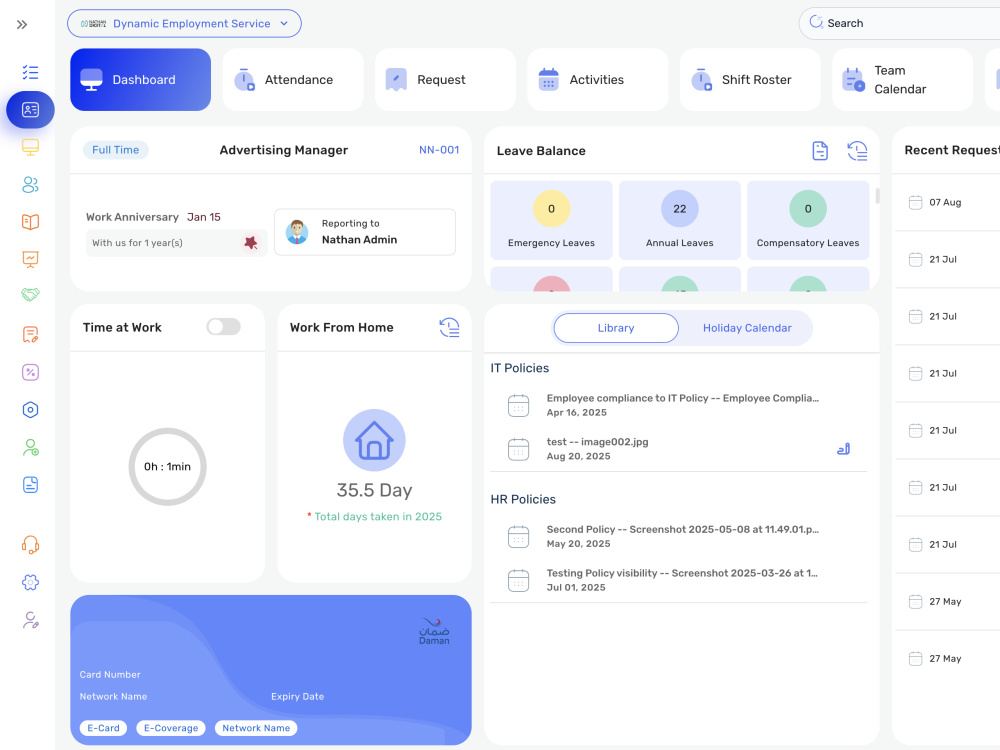The width and height of the screenshot is (1000, 750).
Task: Click Nathan Admin's avatar picture
Action: (297, 232)
